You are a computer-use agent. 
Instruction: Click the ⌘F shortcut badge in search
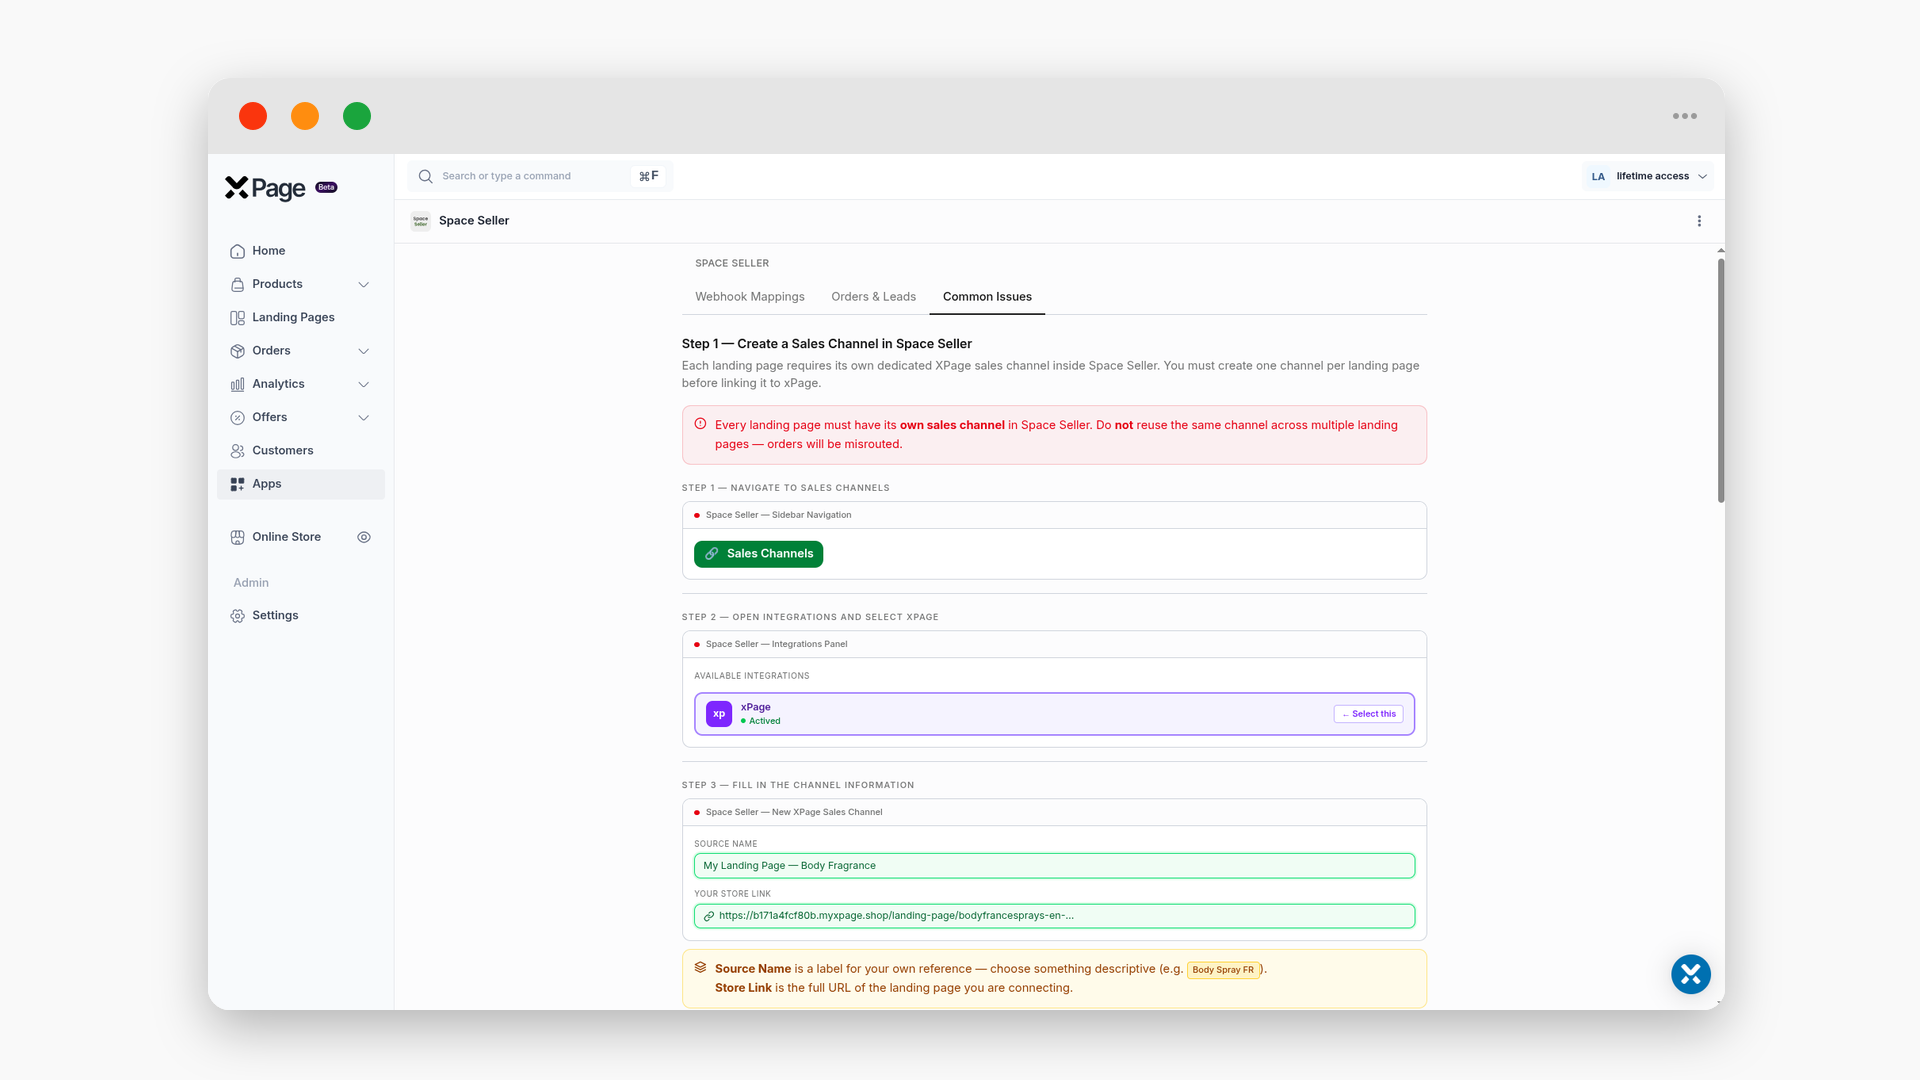tap(649, 176)
